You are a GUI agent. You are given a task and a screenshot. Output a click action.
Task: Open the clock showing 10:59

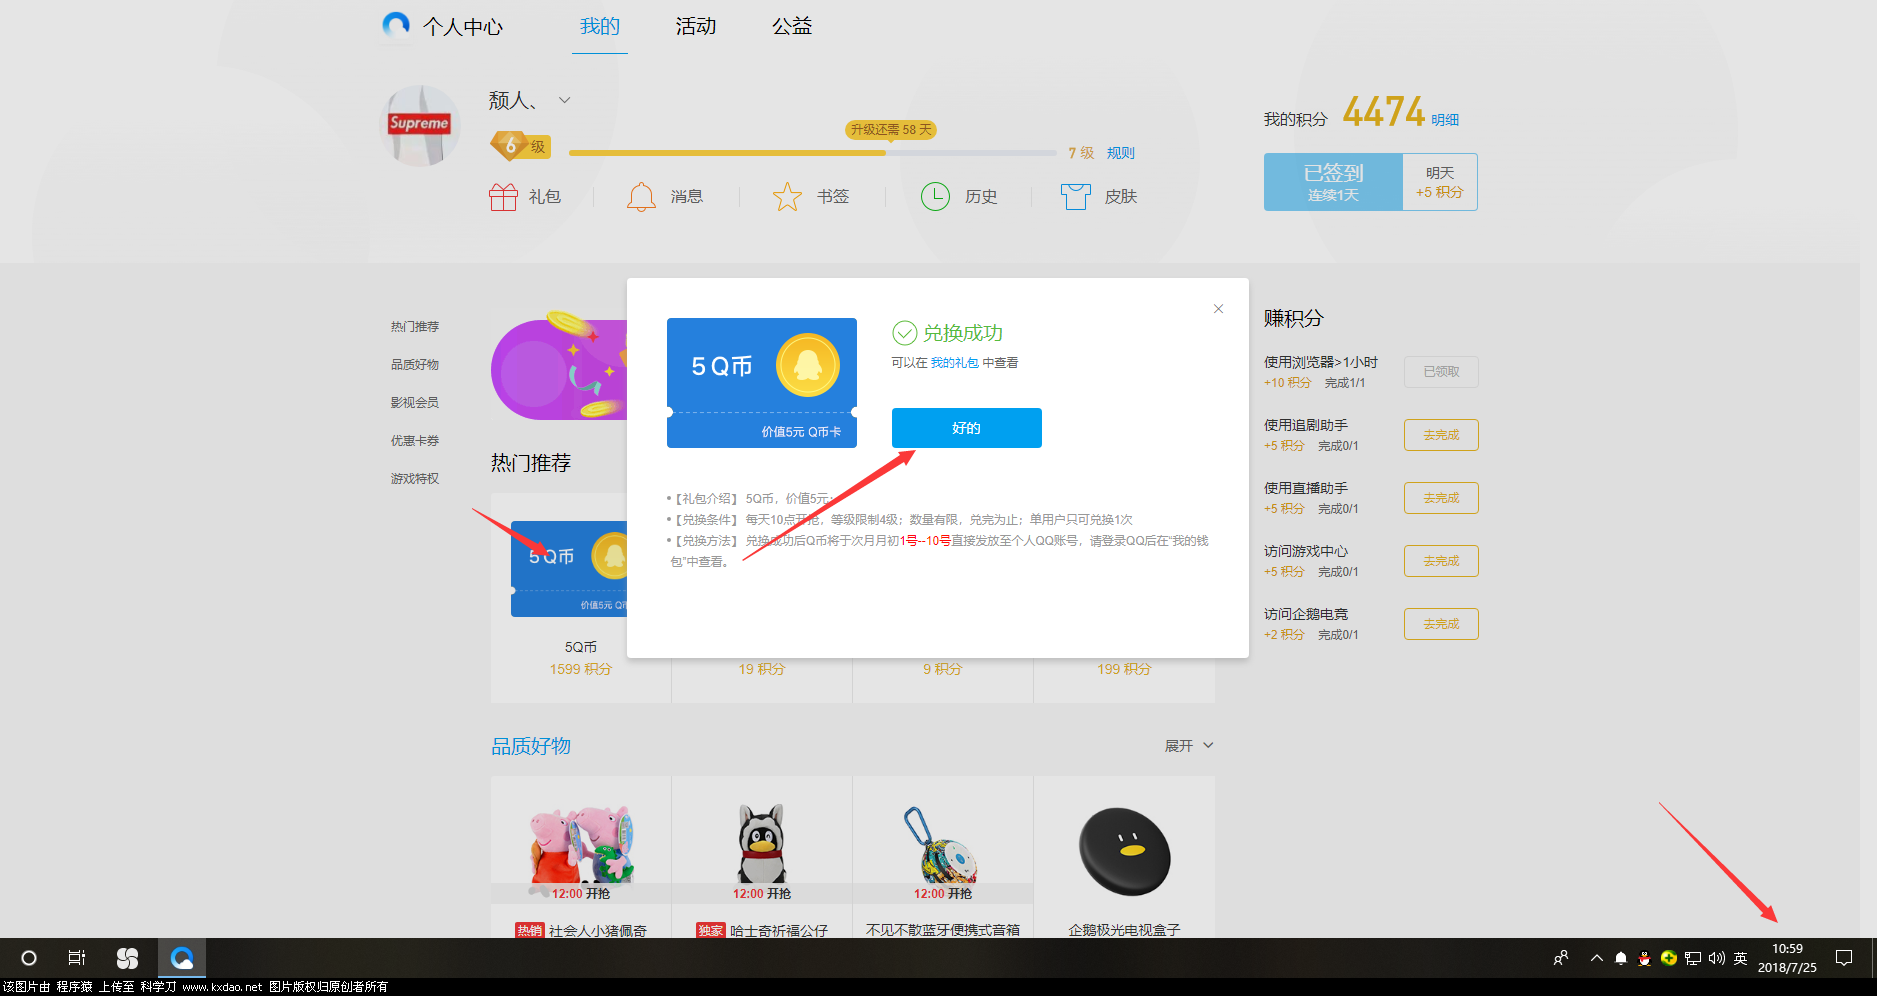tap(1787, 958)
